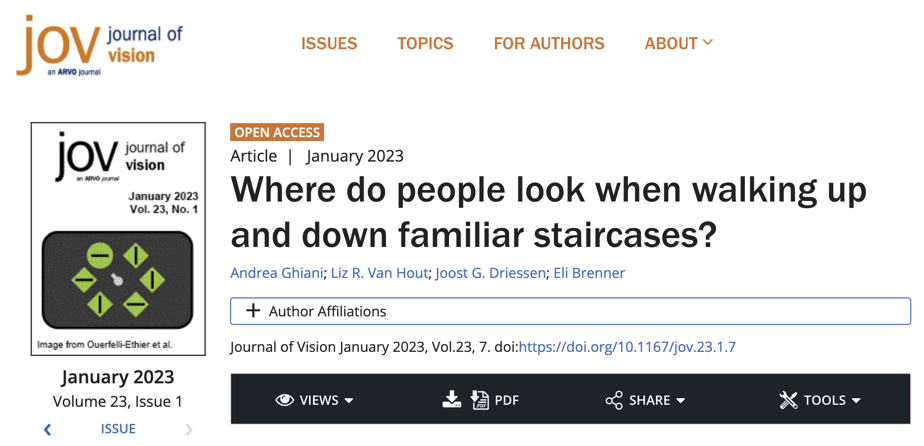Click the Issue link below the cover
The height and width of the screenshot is (446, 924).
point(118,429)
